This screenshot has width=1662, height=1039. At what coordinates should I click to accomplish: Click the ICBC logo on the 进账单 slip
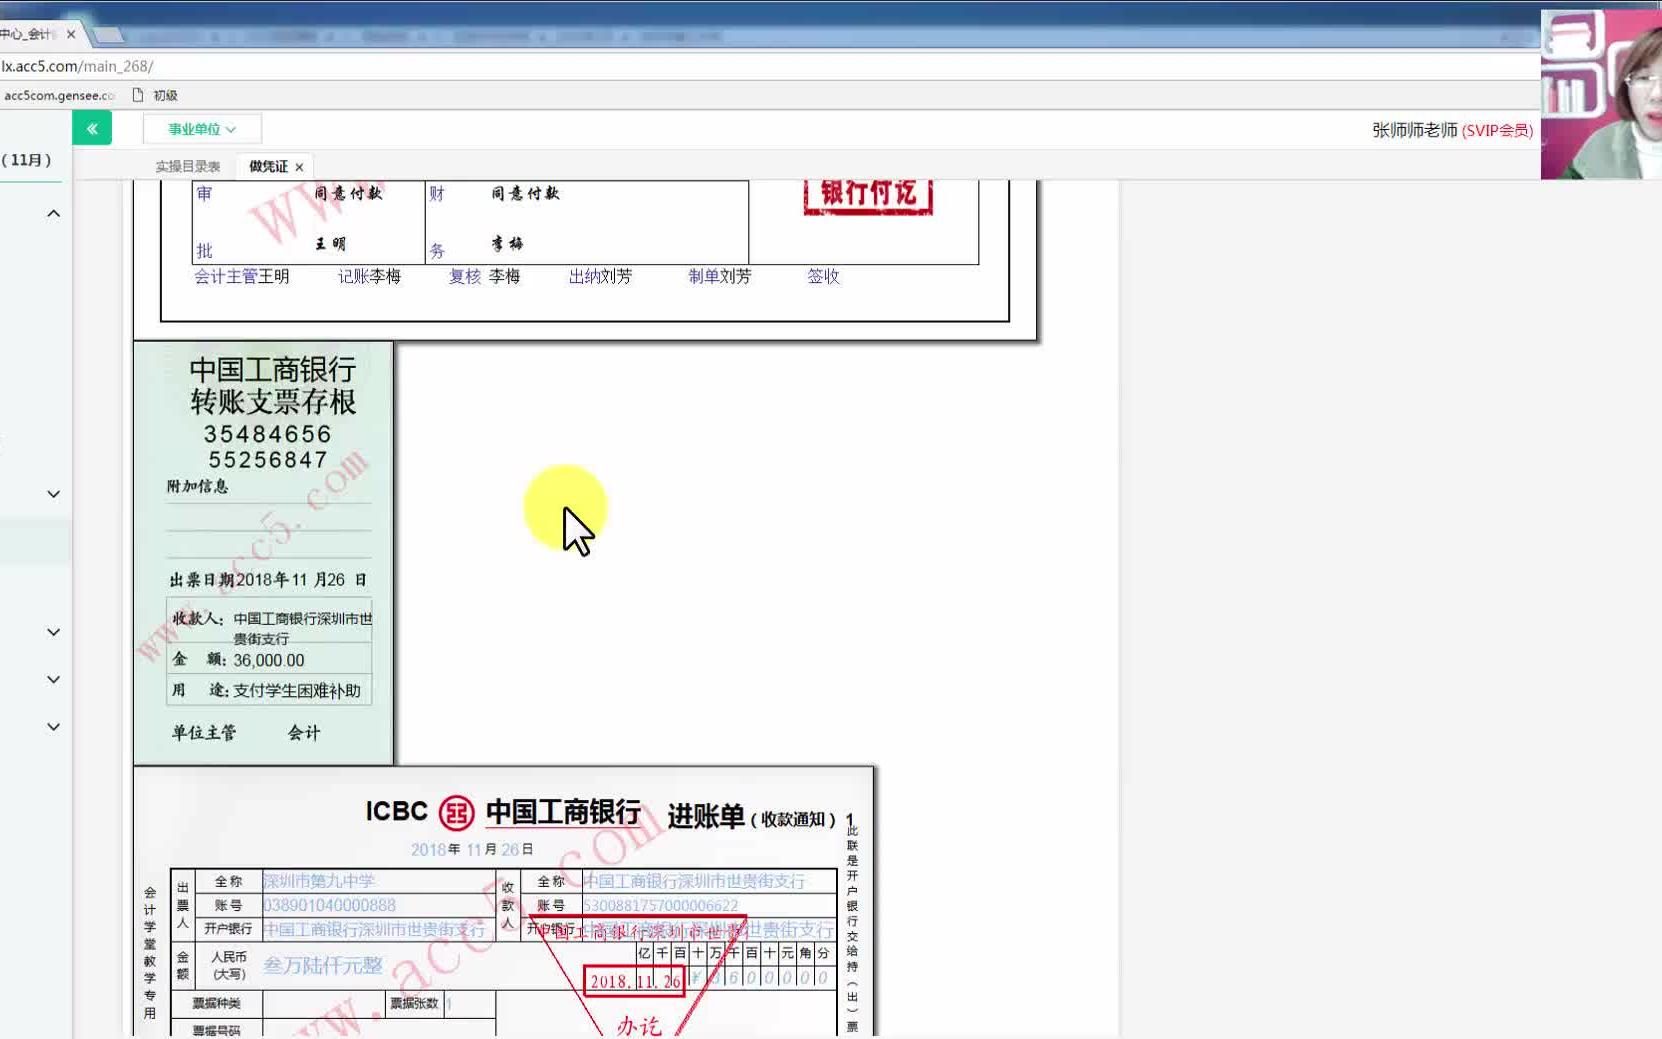coord(456,812)
